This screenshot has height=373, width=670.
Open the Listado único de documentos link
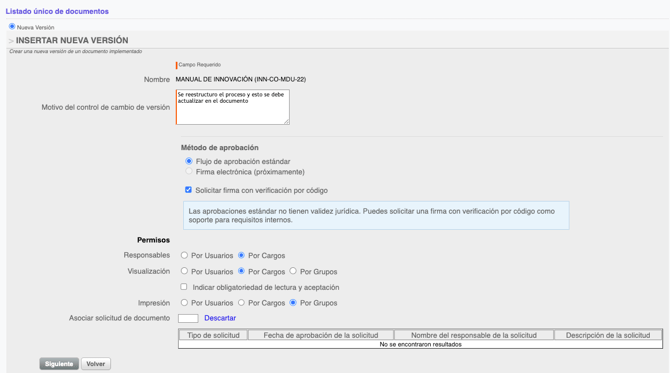(57, 12)
